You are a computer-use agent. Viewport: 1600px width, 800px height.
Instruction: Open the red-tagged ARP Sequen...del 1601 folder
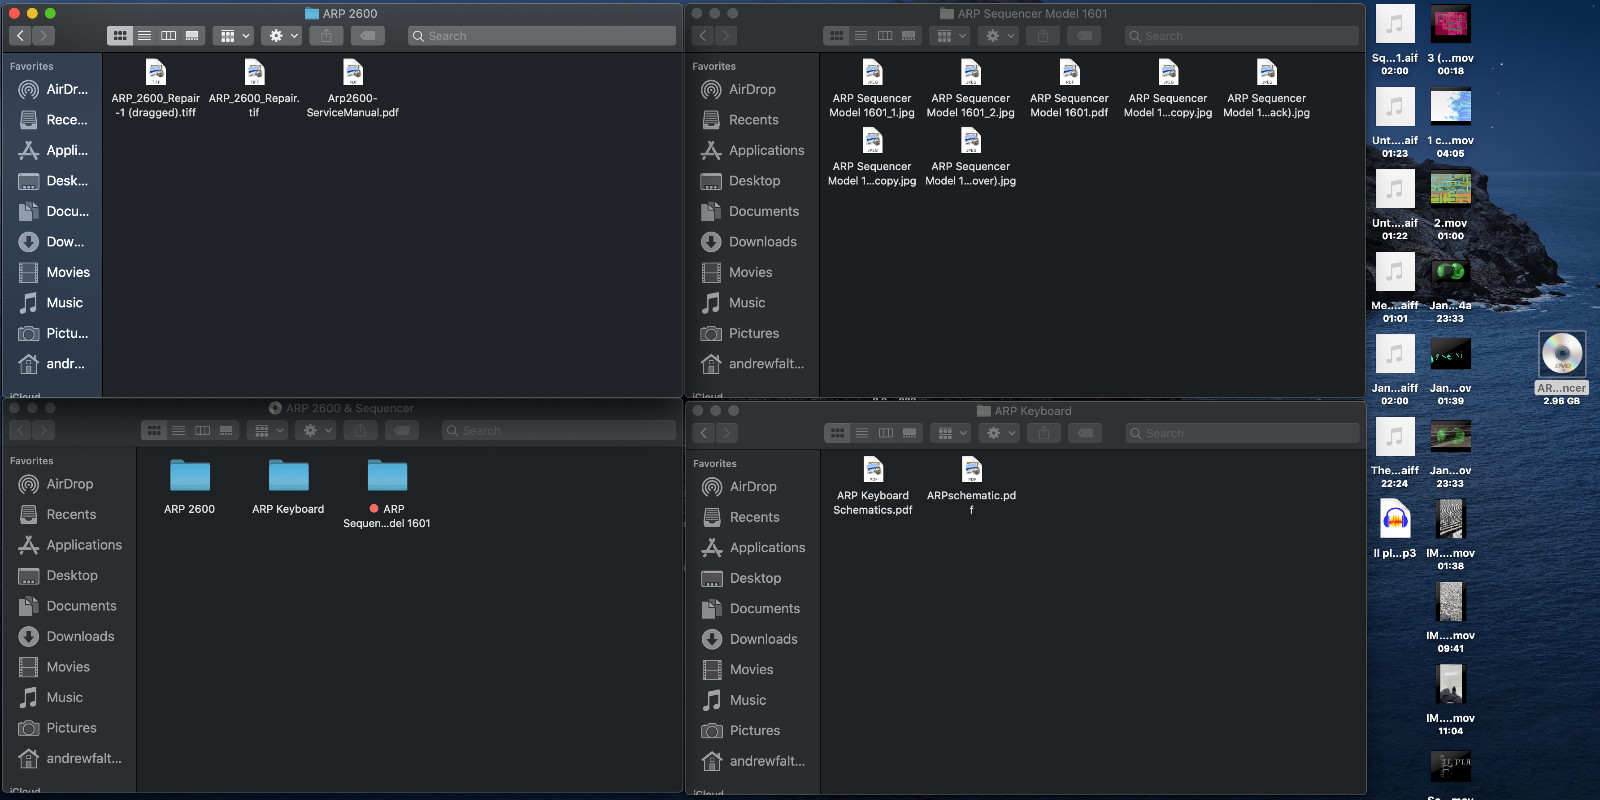point(387,494)
